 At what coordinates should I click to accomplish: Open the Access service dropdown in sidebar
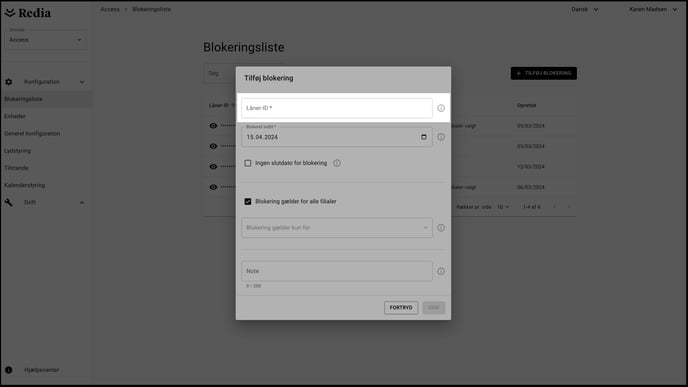[46, 39]
